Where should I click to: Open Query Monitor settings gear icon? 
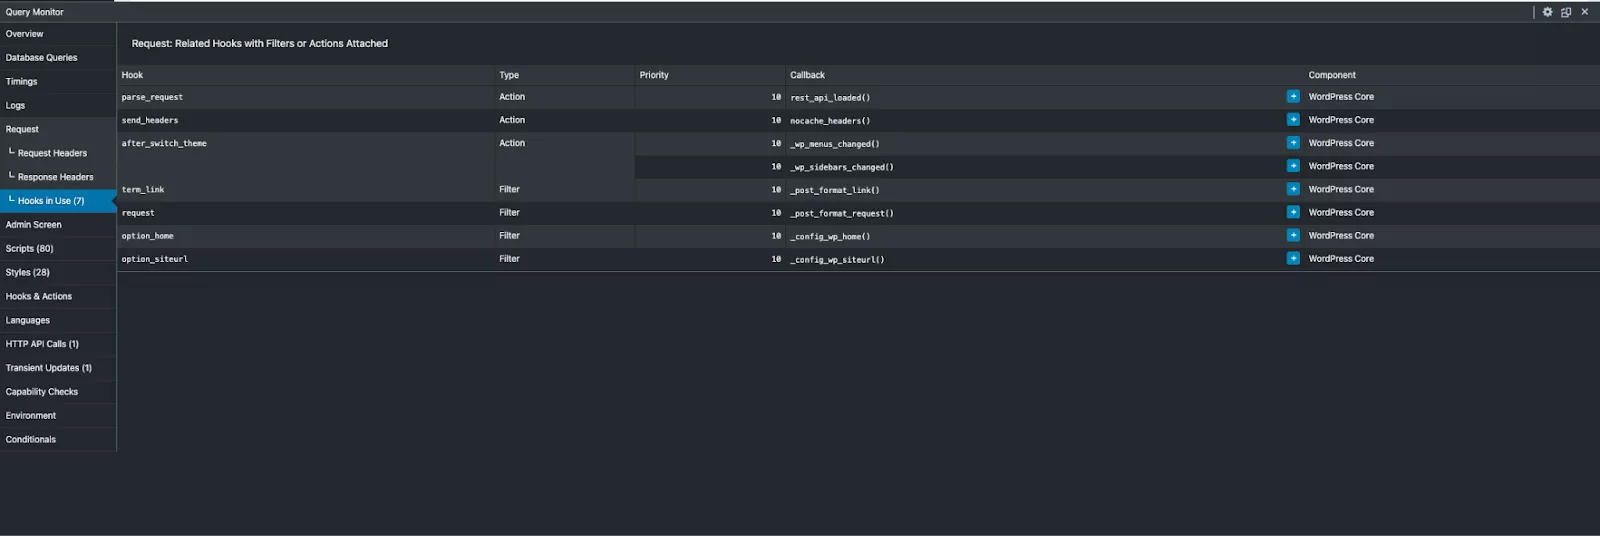click(1547, 12)
